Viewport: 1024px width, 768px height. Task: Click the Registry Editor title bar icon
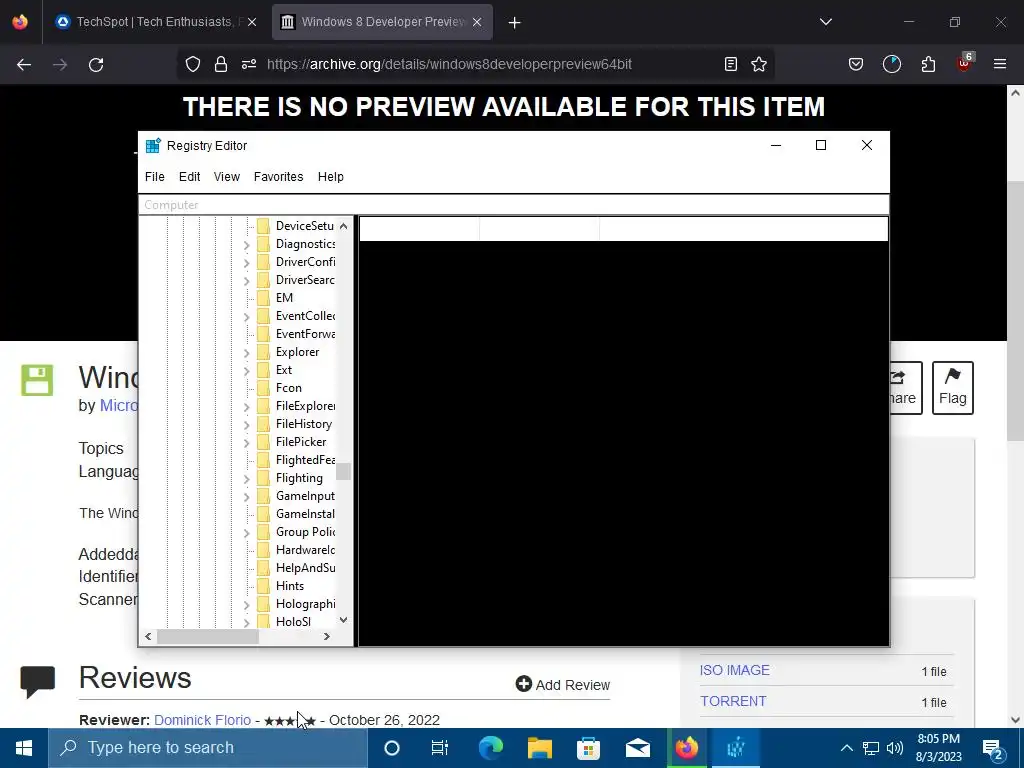coord(153,146)
